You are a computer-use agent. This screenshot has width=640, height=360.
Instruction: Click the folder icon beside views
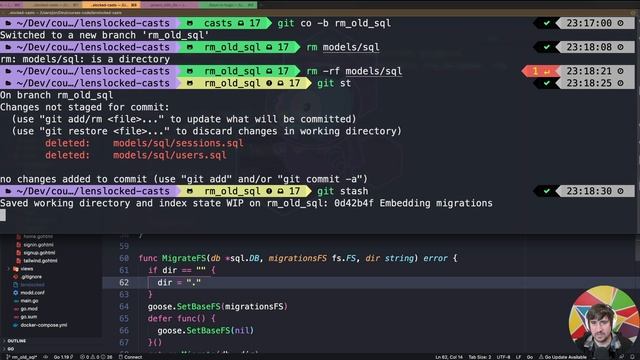16,269
